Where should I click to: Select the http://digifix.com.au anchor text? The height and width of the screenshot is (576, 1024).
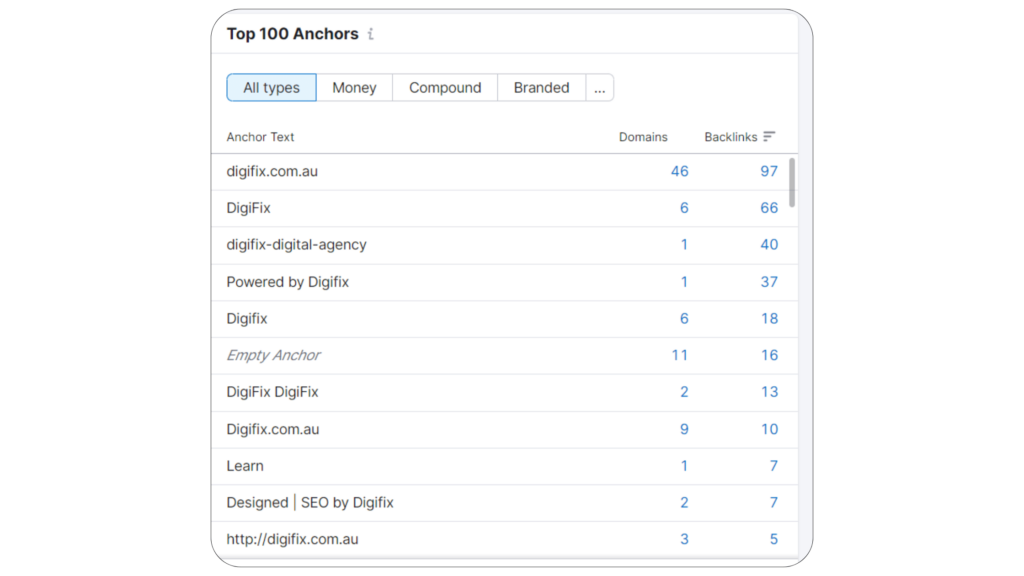292,539
